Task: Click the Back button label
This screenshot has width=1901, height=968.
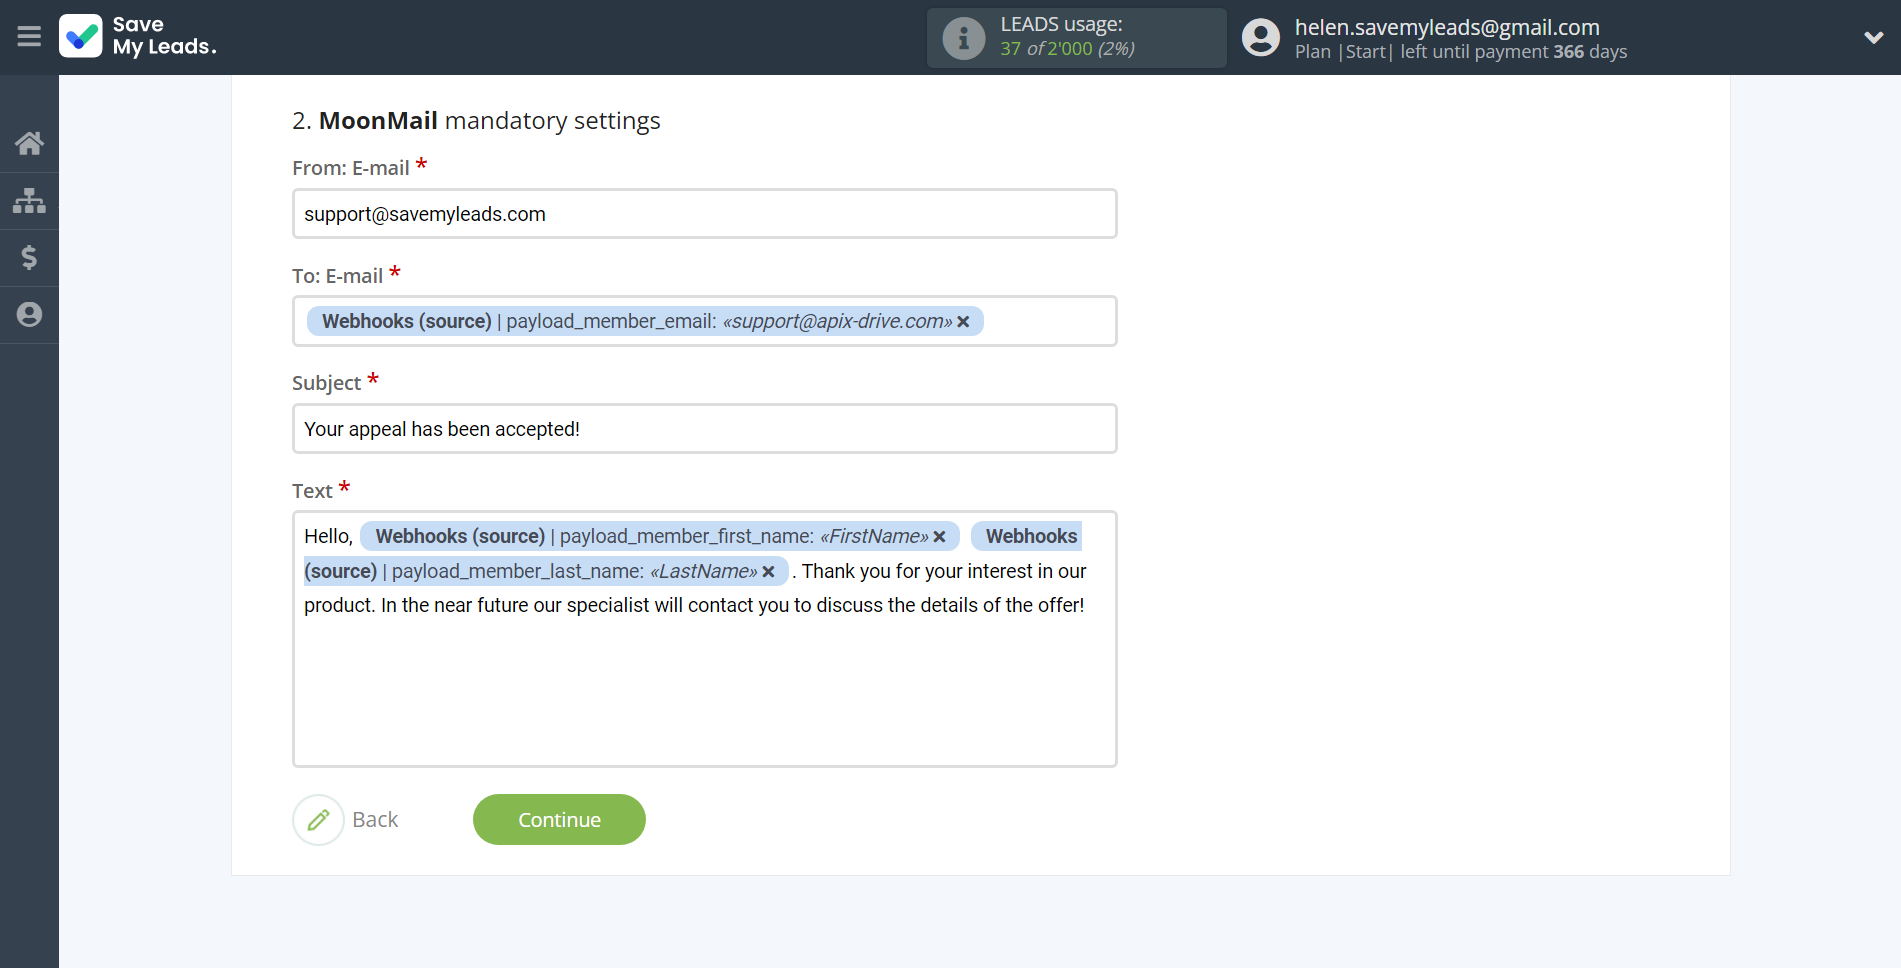Action: coord(375,820)
